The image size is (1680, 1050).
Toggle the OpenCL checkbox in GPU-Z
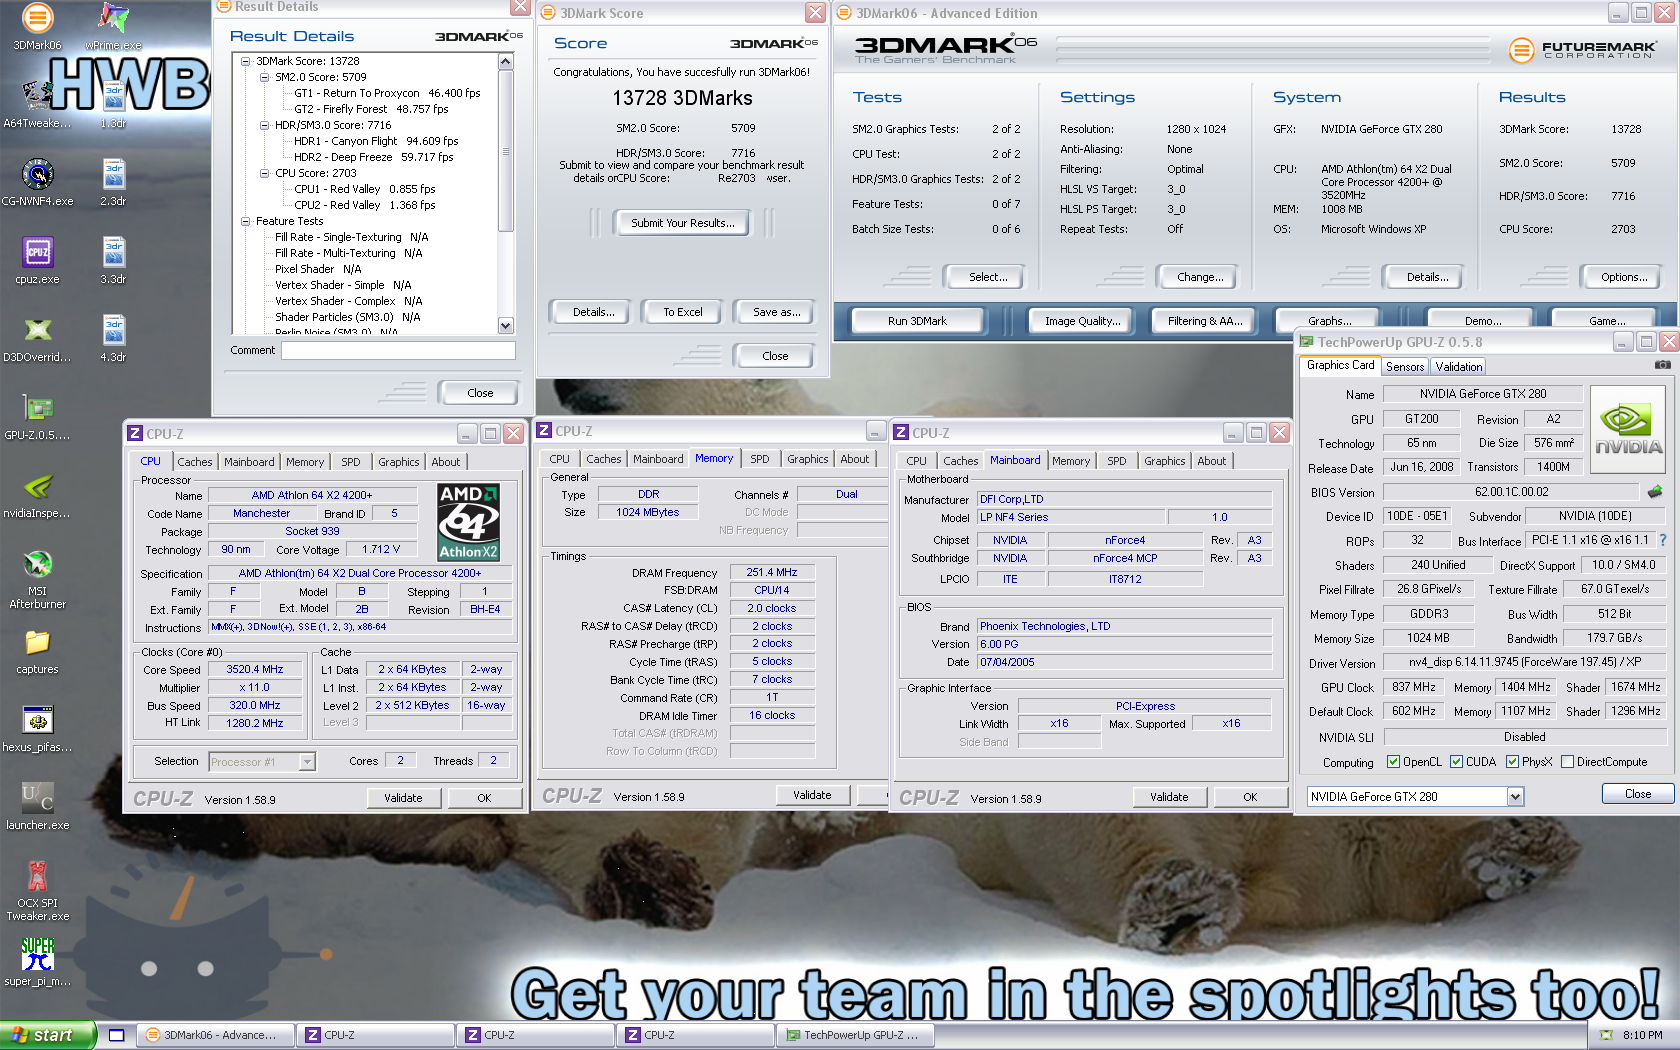coord(1393,762)
